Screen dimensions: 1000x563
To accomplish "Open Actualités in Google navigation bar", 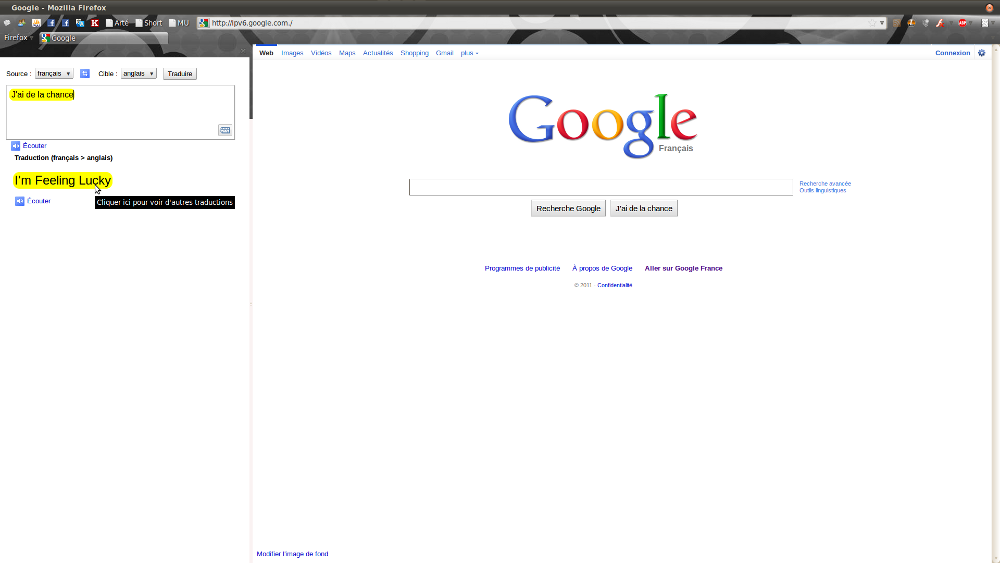I will [x=378, y=53].
